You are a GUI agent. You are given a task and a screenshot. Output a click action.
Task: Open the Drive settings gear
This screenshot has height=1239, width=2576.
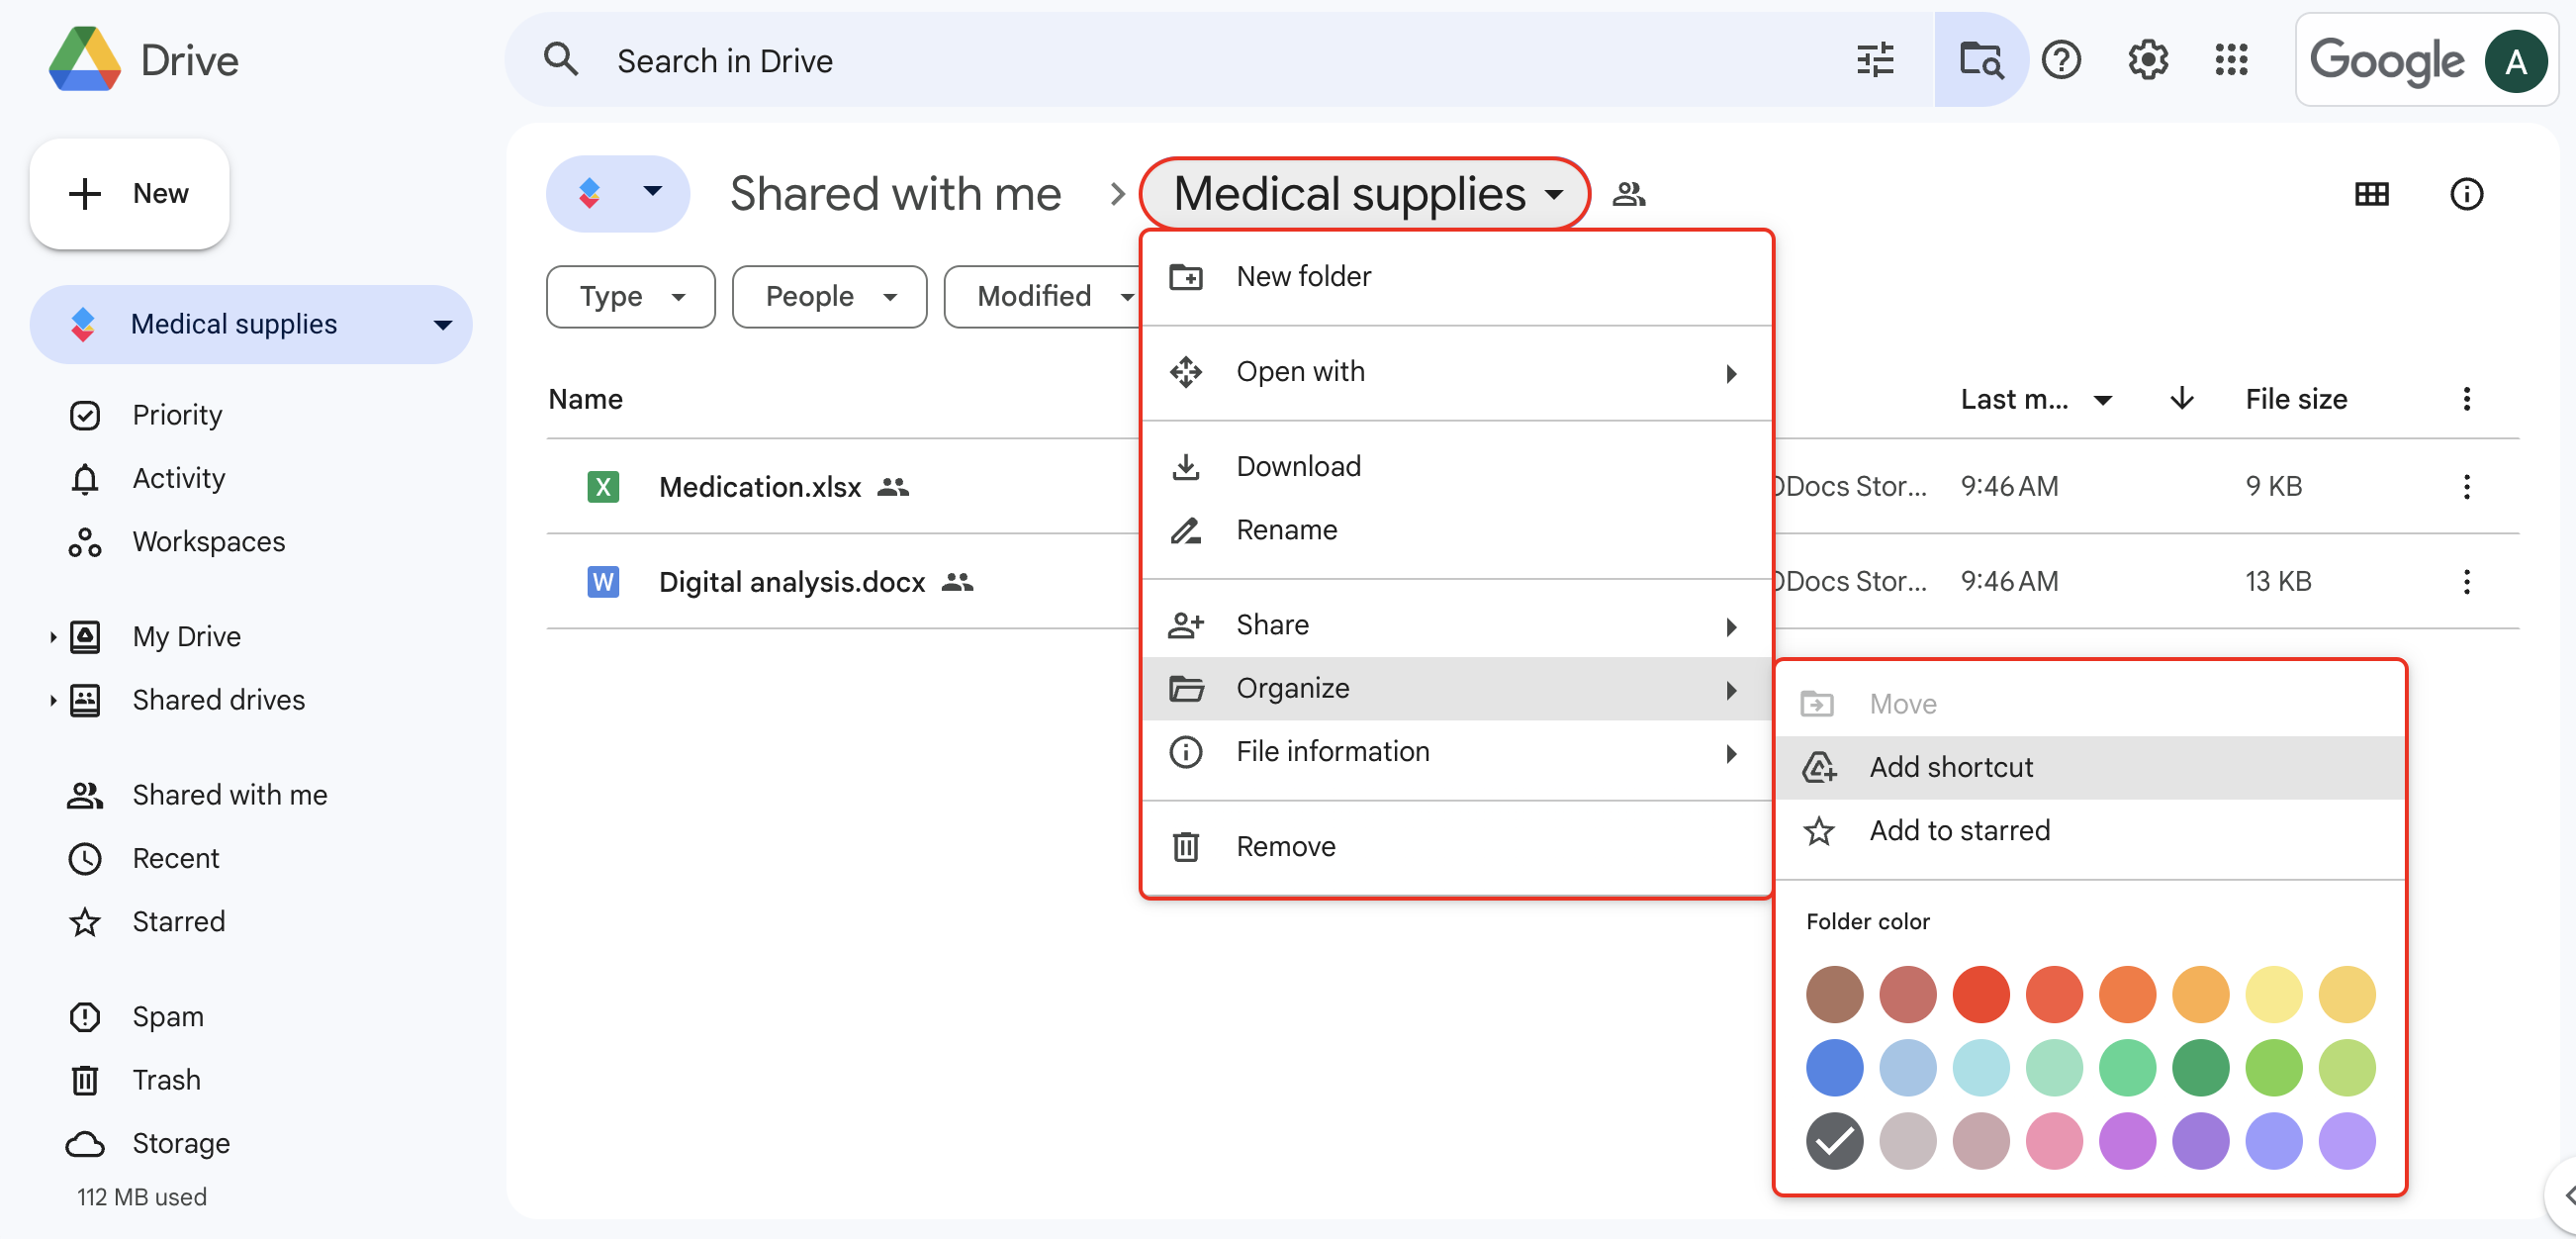2147,60
